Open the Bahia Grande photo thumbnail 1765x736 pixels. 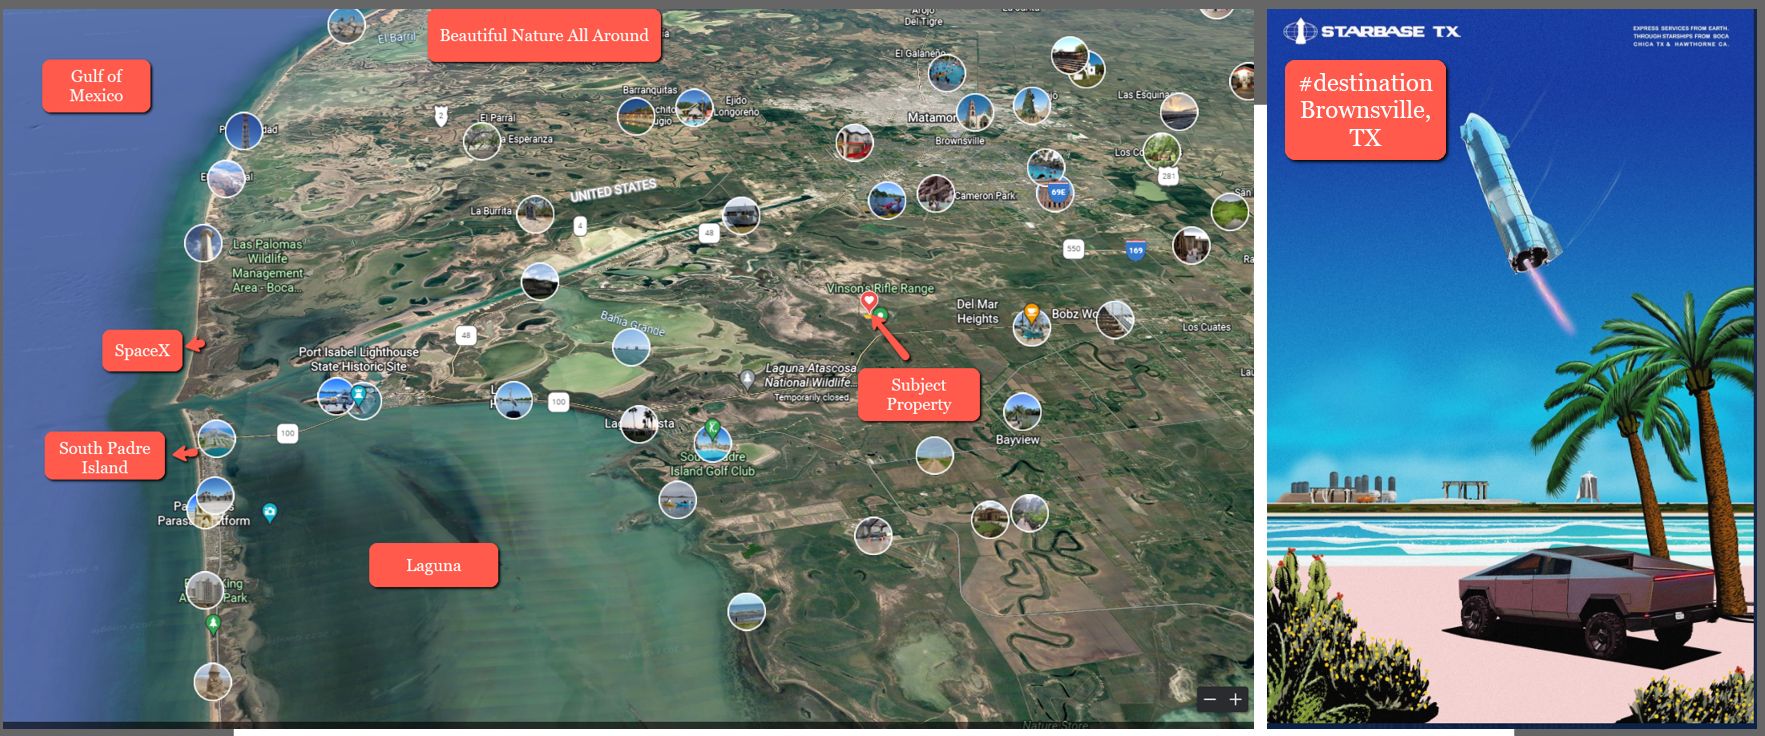pos(631,347)
